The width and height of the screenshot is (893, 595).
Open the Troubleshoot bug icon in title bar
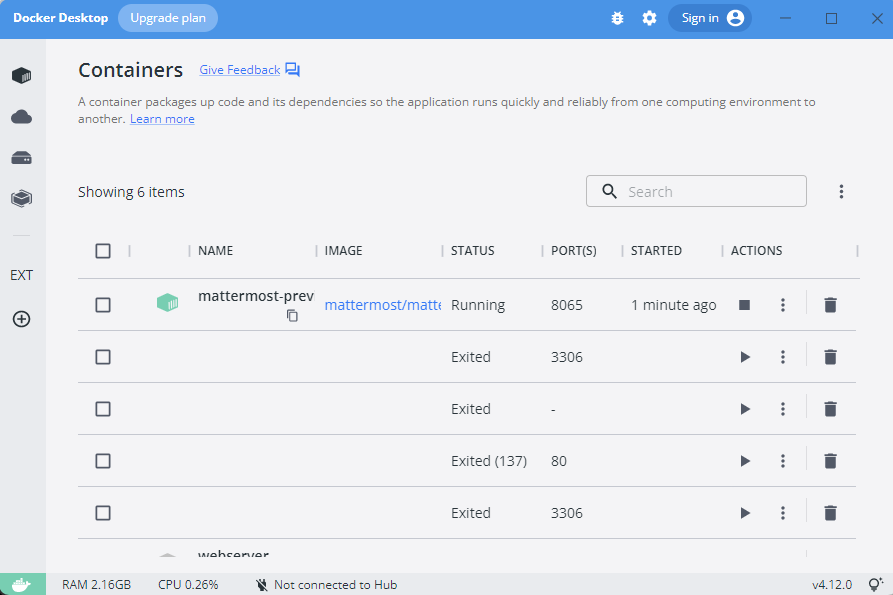pyautogui.click(x=617, y=18)
